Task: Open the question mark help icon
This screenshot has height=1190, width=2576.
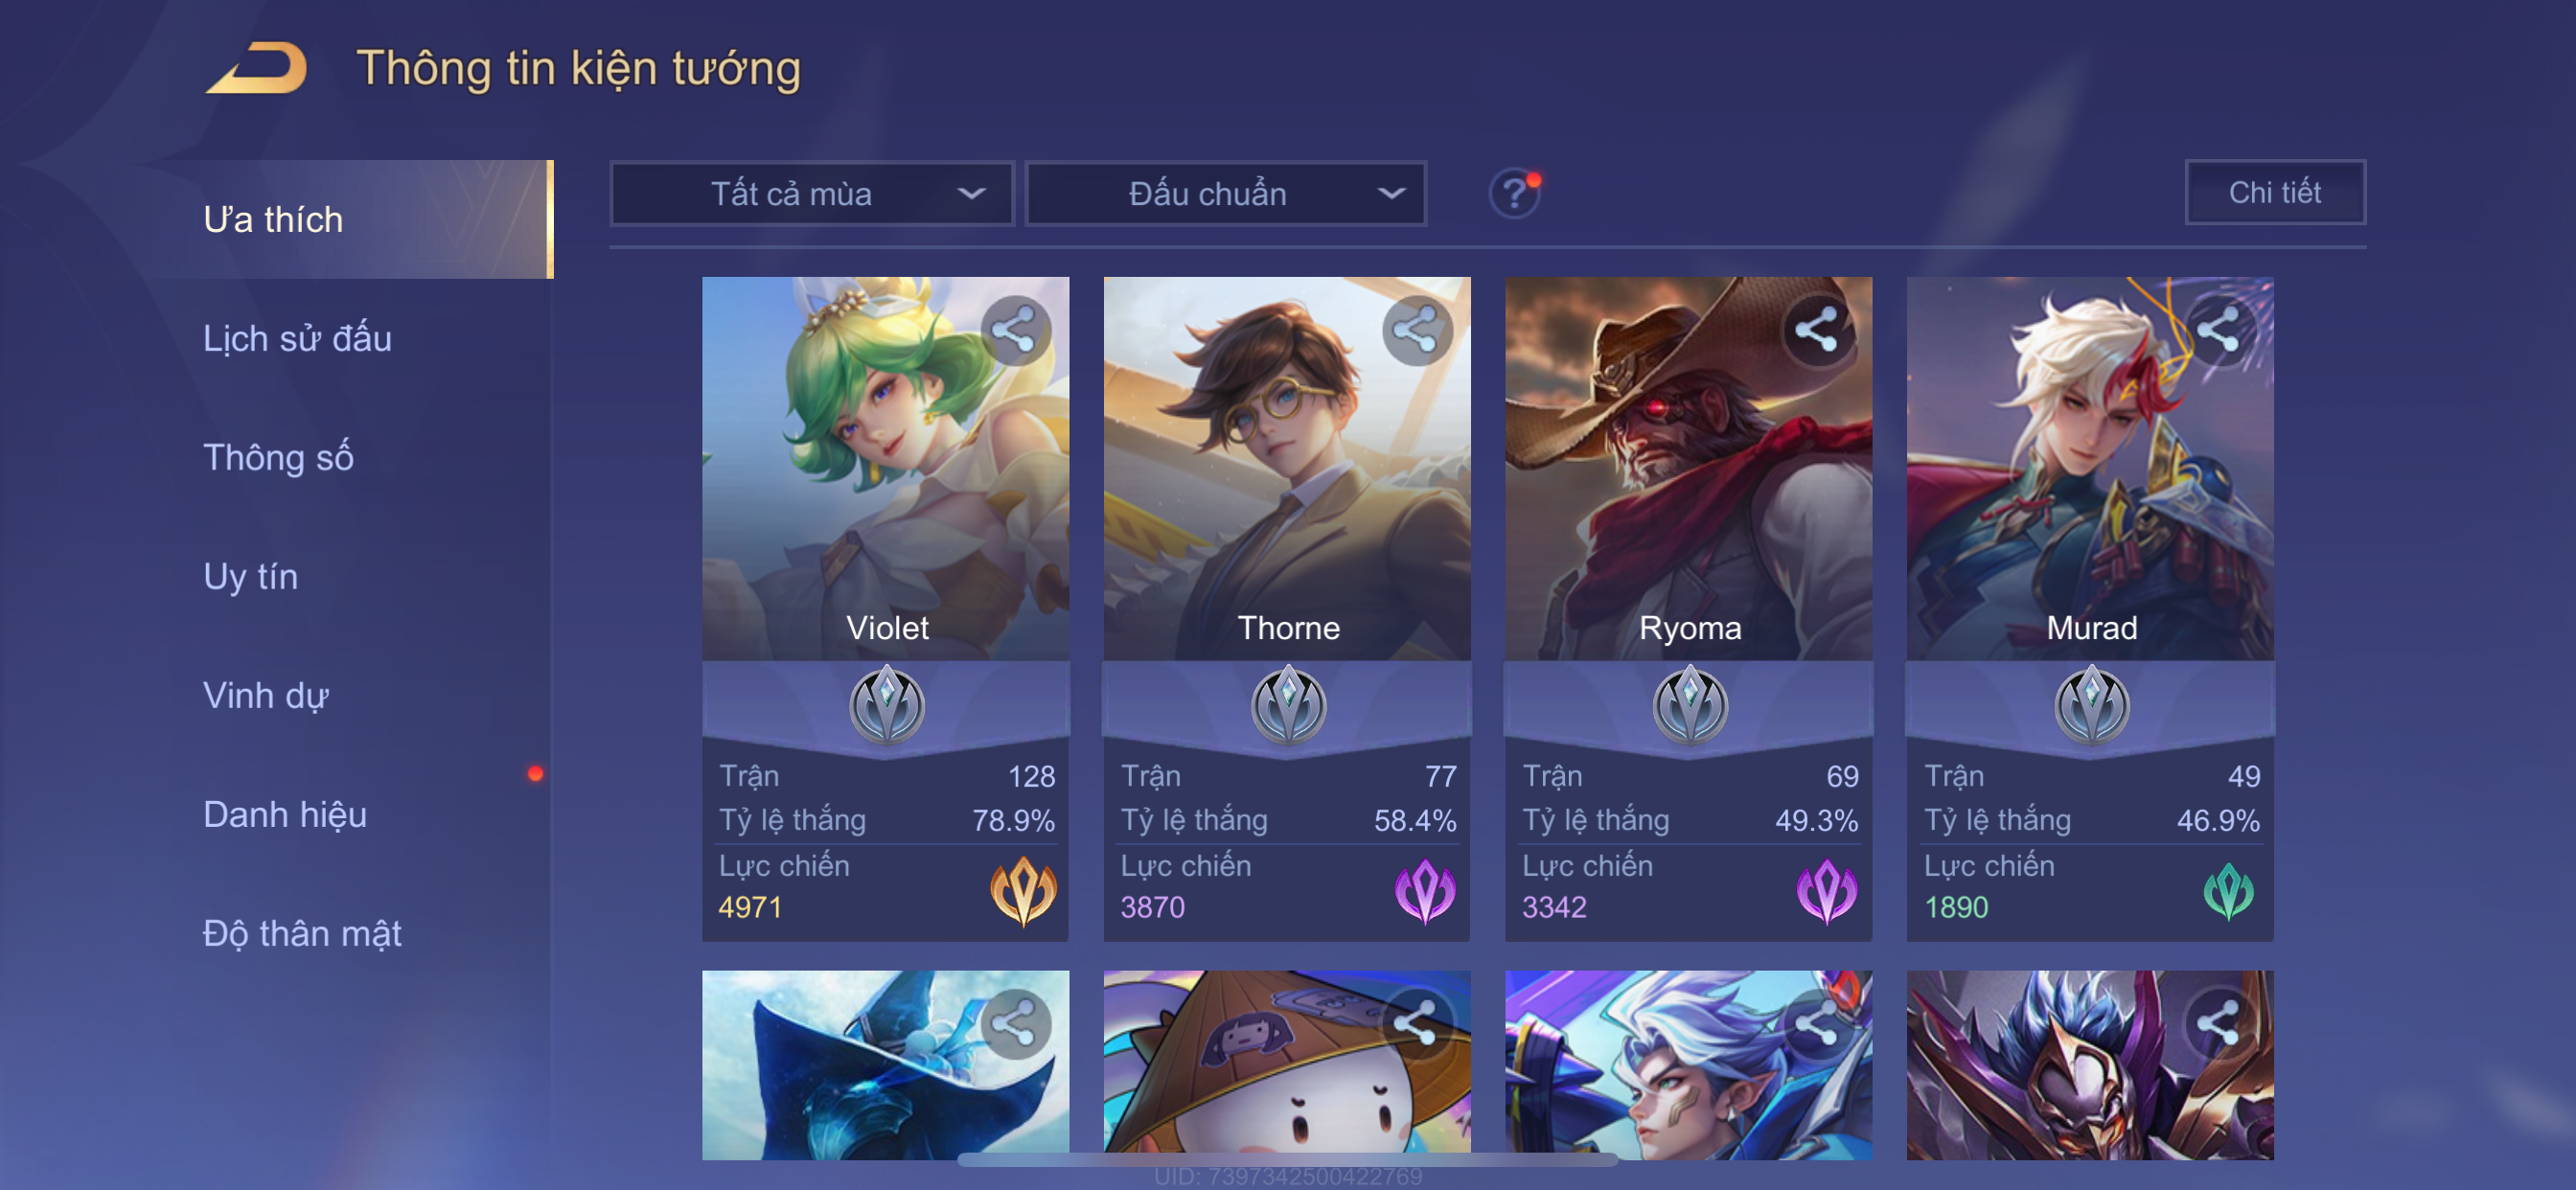Action: pyautogui.click(x=1514, y=193)
